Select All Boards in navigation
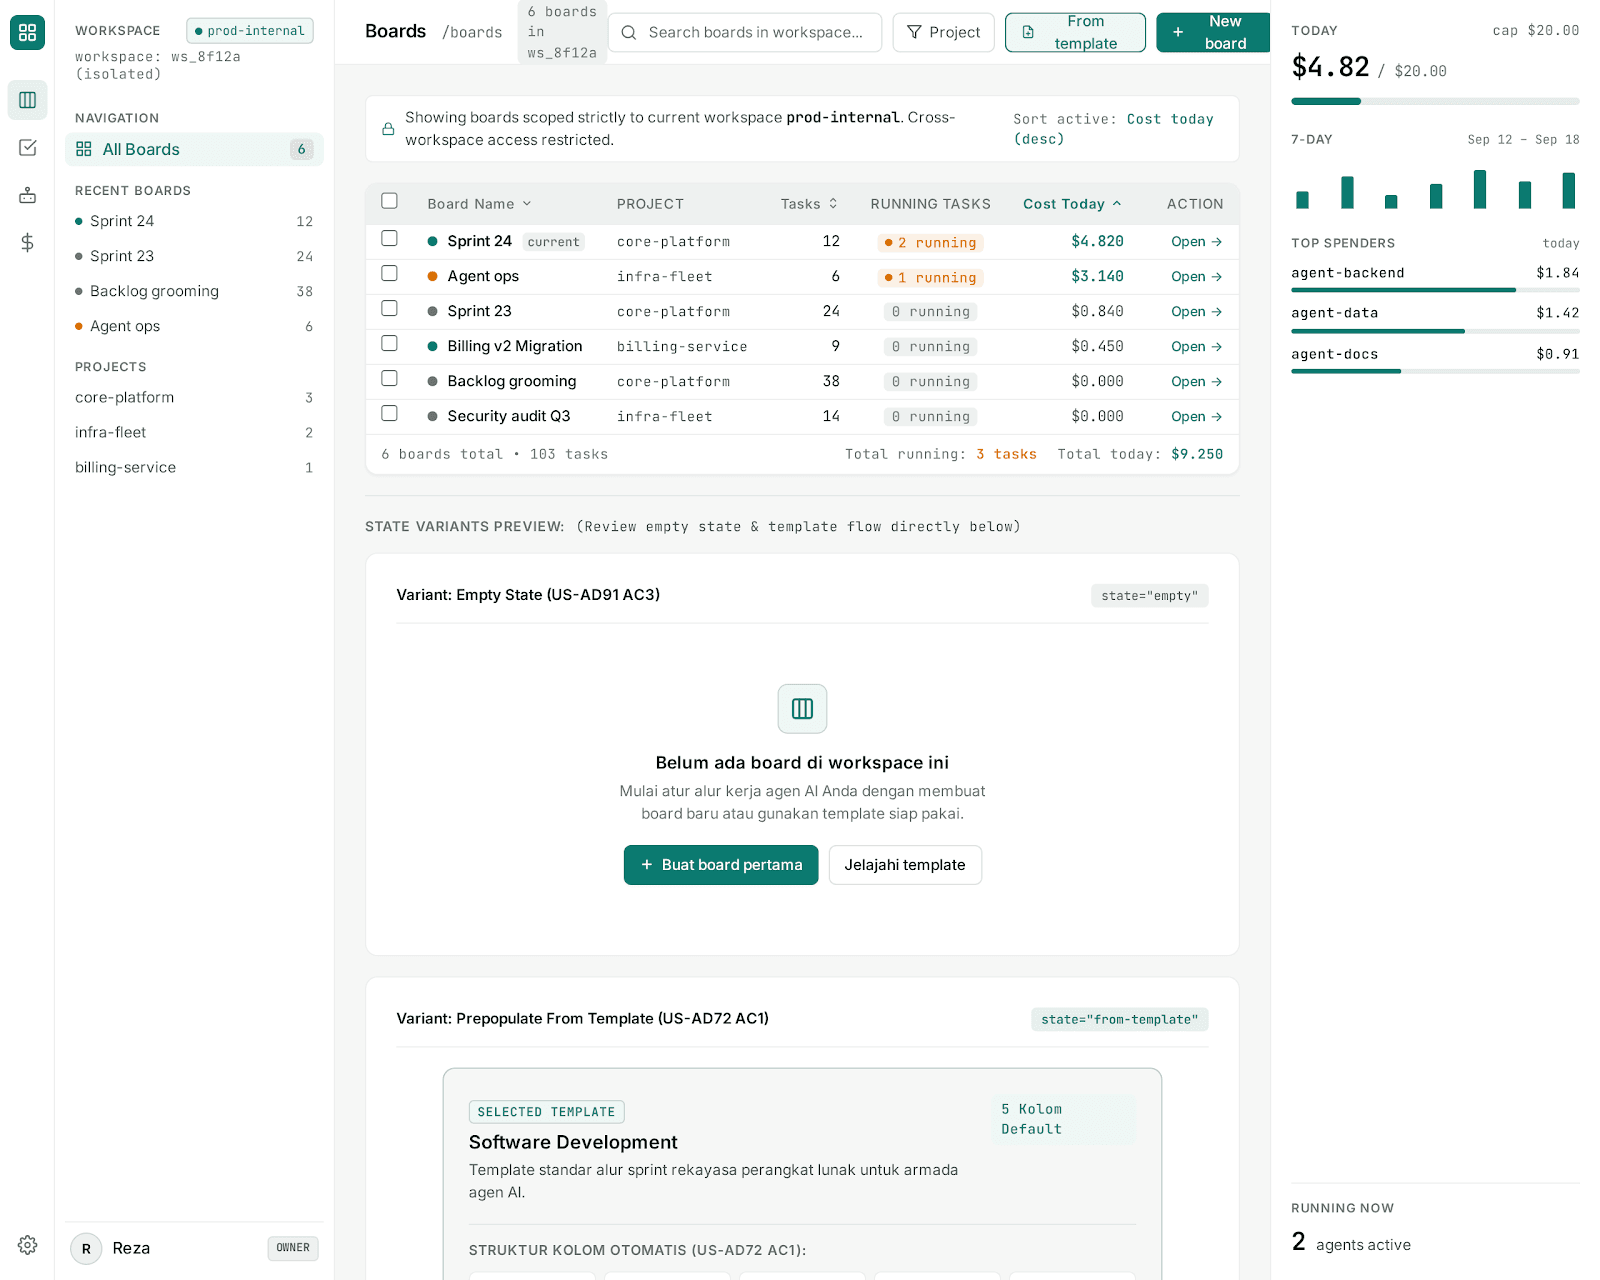Image resolution: width=1600 pixels, height=1280 pixels. point(194,149)
